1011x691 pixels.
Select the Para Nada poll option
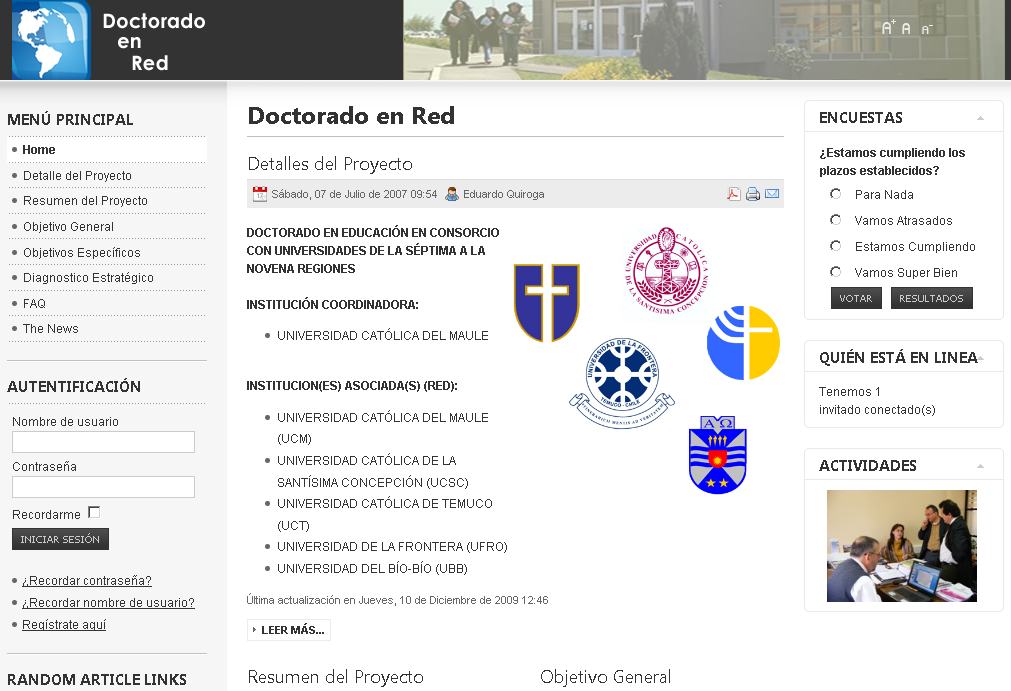point(836,194)
